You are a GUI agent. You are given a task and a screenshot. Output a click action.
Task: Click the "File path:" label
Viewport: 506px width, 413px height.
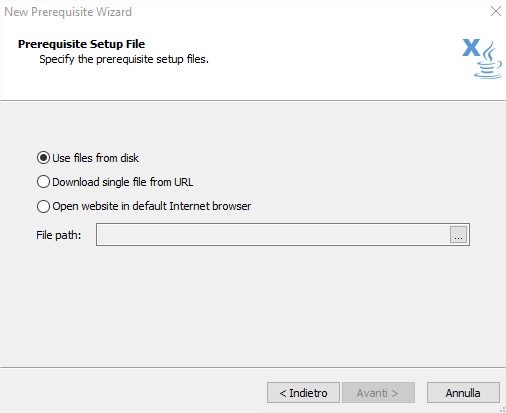(59, 235)
